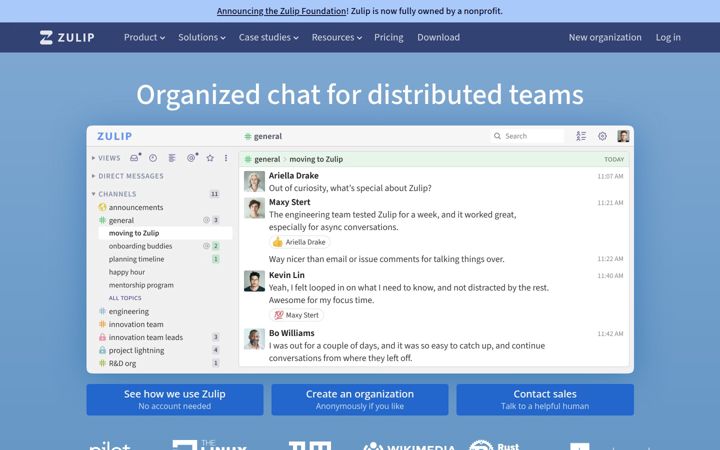Click the user list icon

coord(581,136)
